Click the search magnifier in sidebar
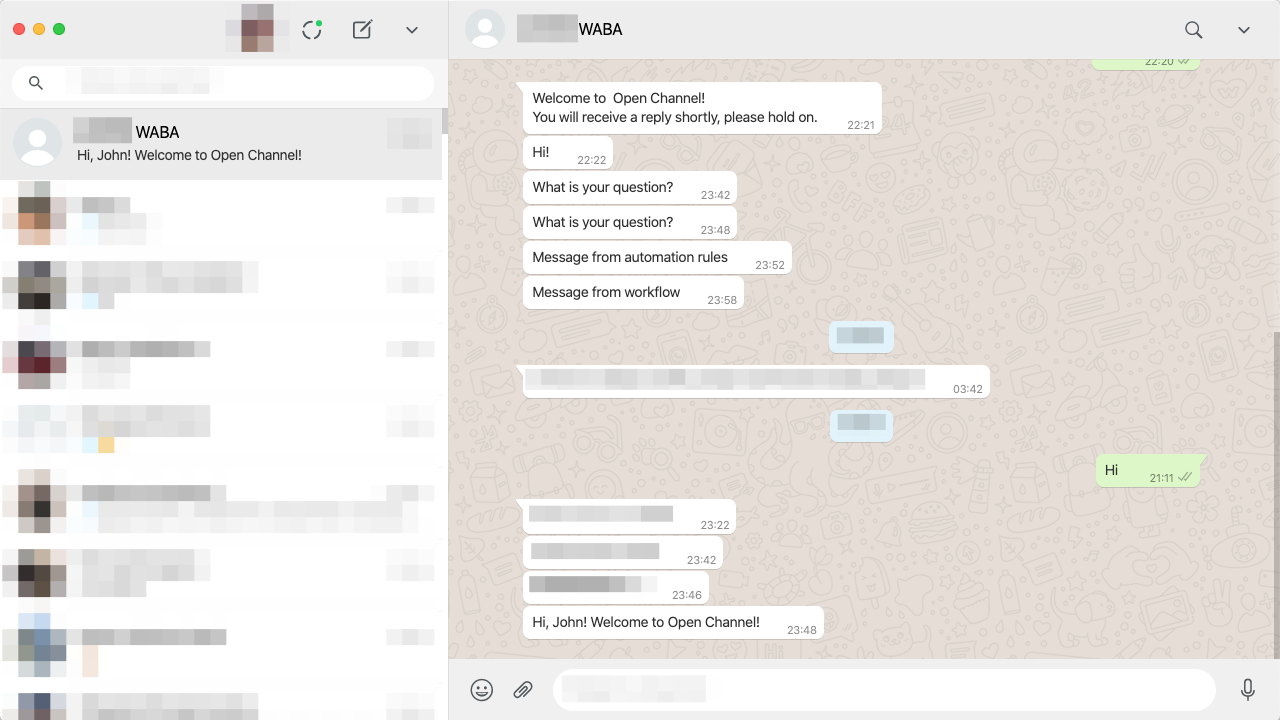This screenshot has width=1280, height=720. [36, 83]
